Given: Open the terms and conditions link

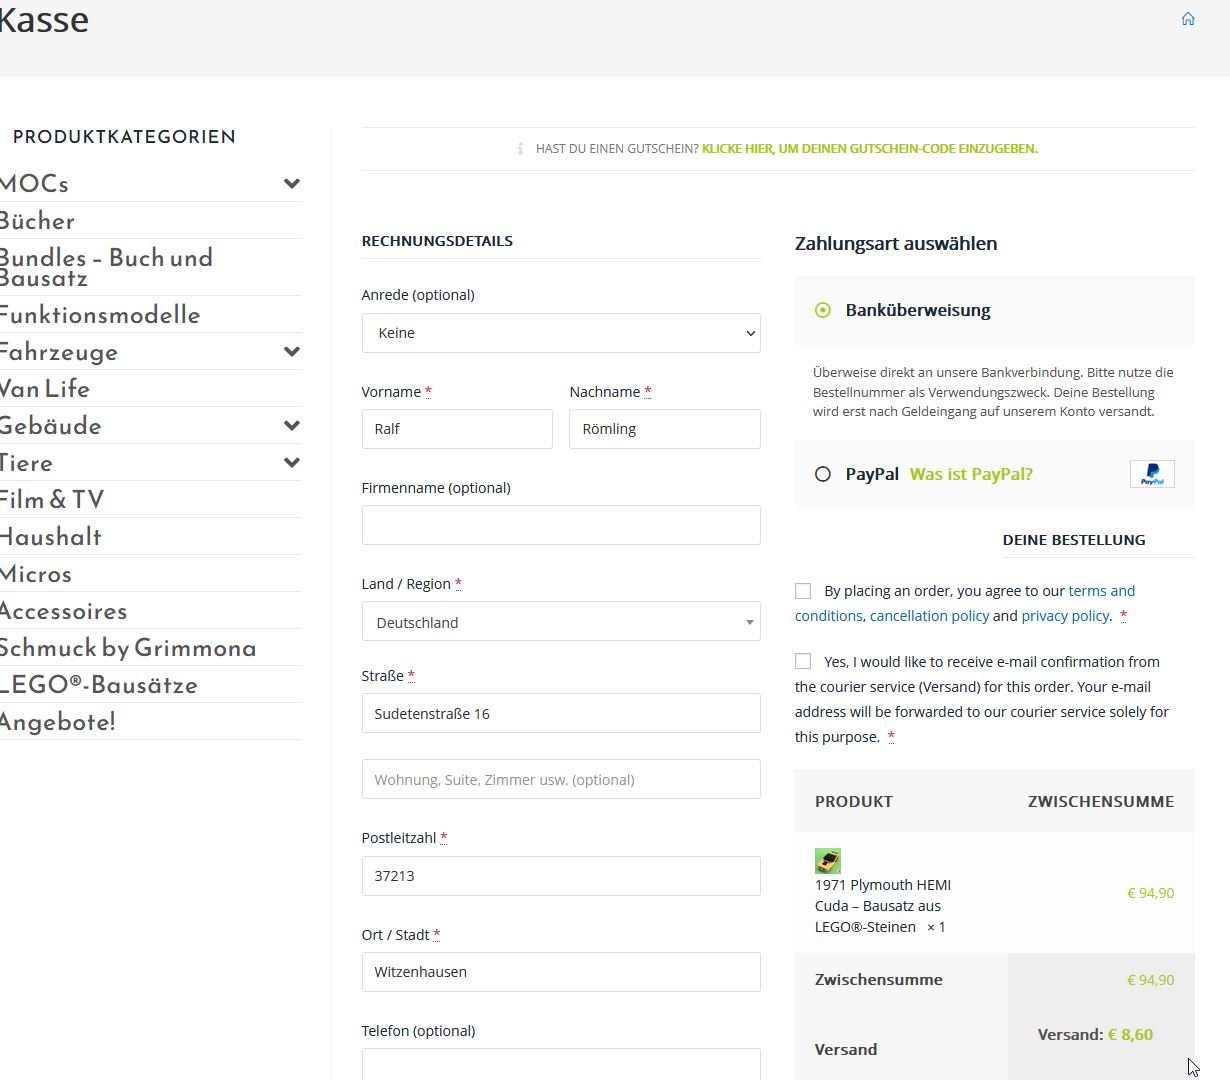Looking at the screenshot, I should (965, 603).
